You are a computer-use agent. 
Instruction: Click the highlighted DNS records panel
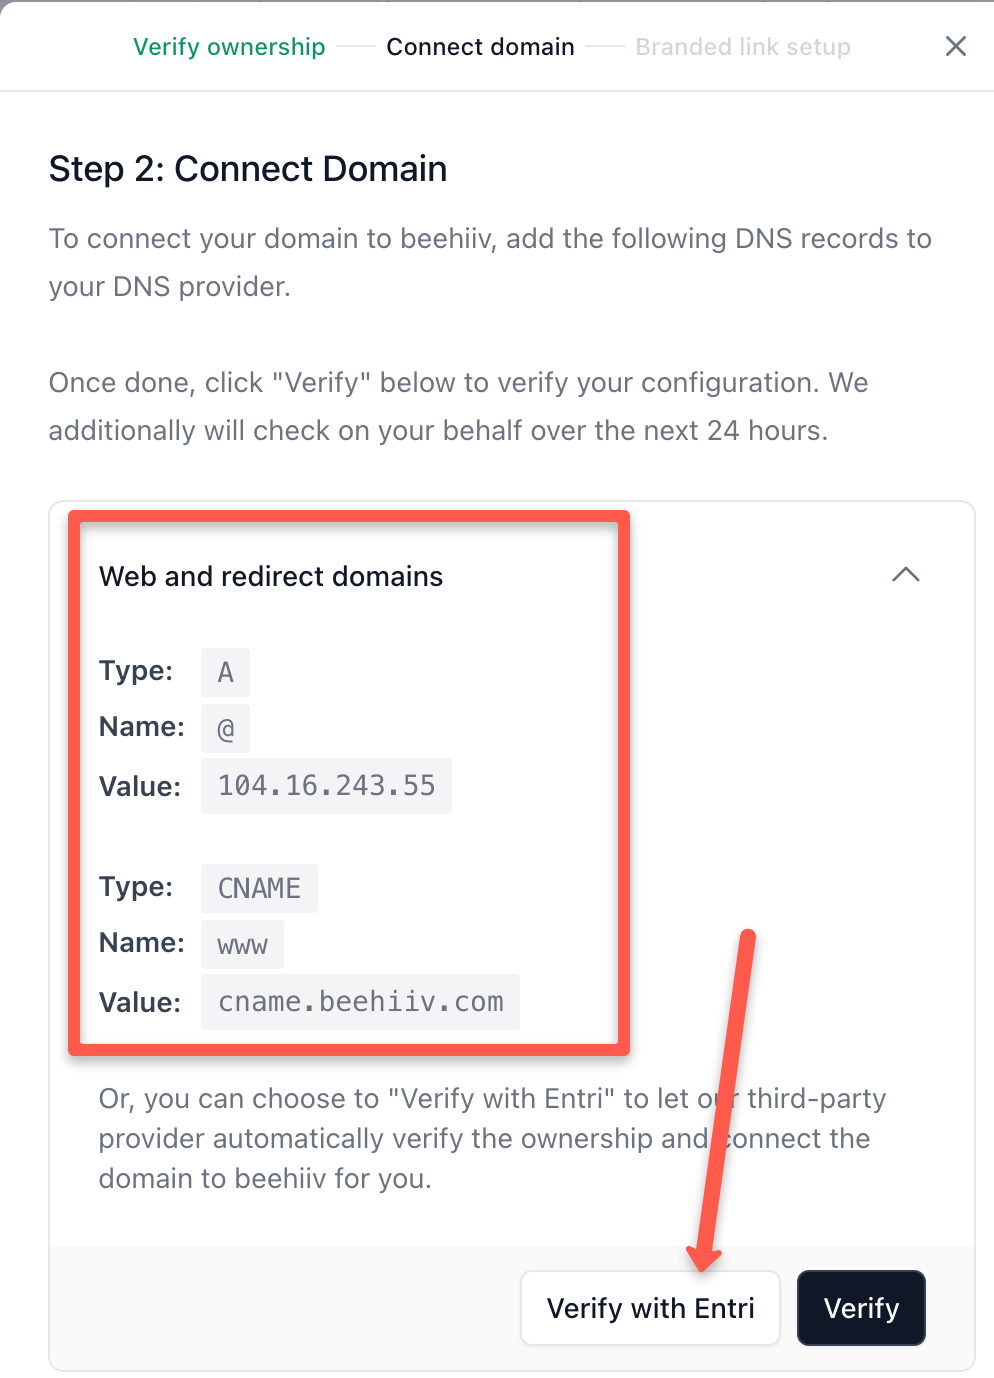pyautogui.click(x=349, y=780)
